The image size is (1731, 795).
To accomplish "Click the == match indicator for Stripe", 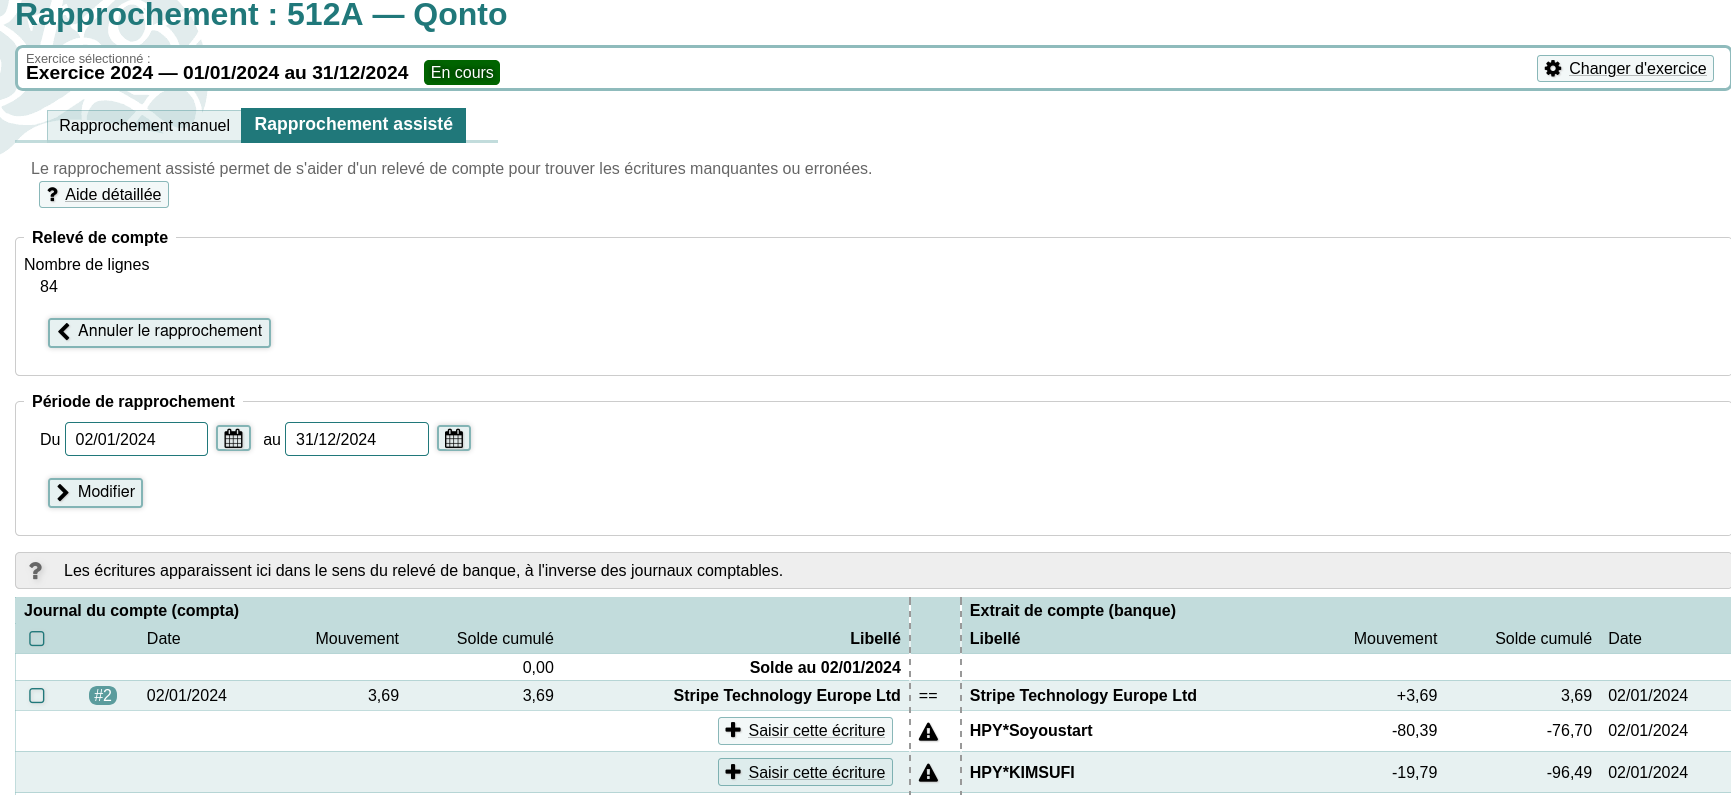I will pos(928,696).
